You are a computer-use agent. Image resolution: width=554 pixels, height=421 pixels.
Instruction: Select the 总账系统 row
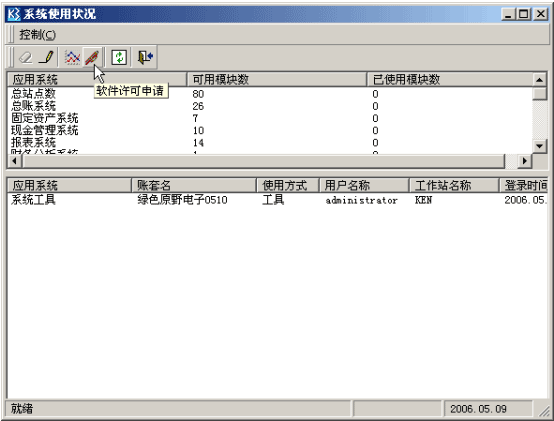click(x=270, y=106)
